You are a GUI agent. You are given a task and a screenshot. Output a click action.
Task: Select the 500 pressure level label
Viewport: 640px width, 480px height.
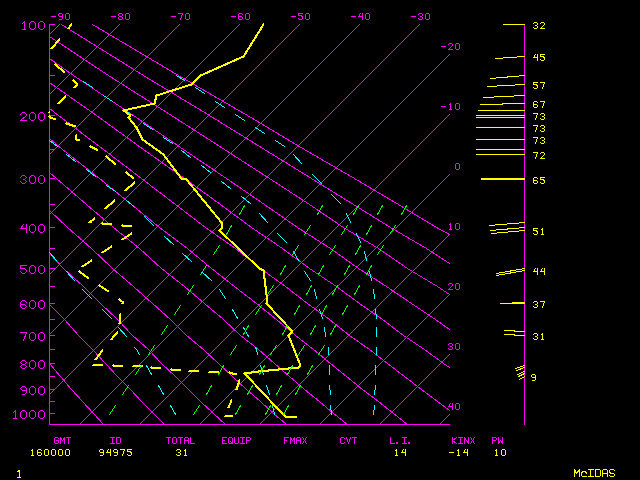pyautogui.click(x=33, y=269)
